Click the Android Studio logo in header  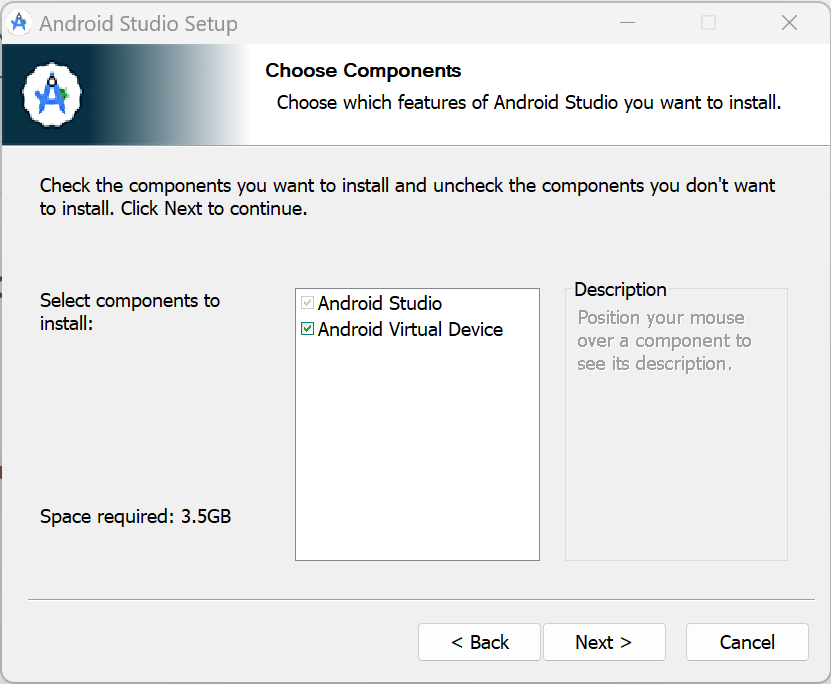pos(52,95)
